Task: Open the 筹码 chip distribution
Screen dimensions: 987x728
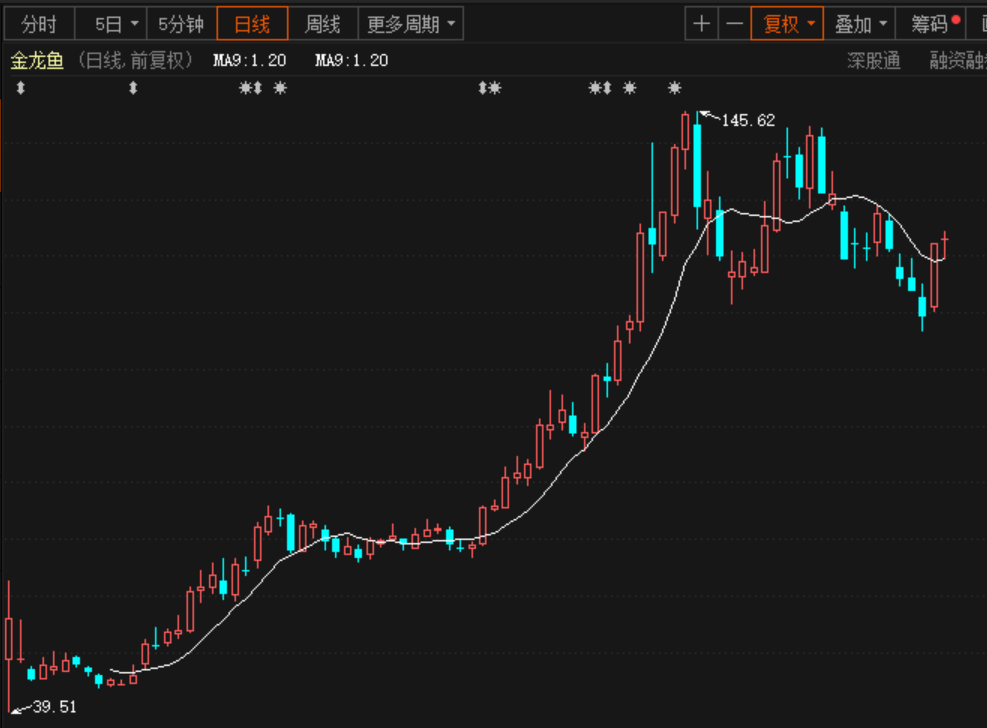Action: [930, 24]
